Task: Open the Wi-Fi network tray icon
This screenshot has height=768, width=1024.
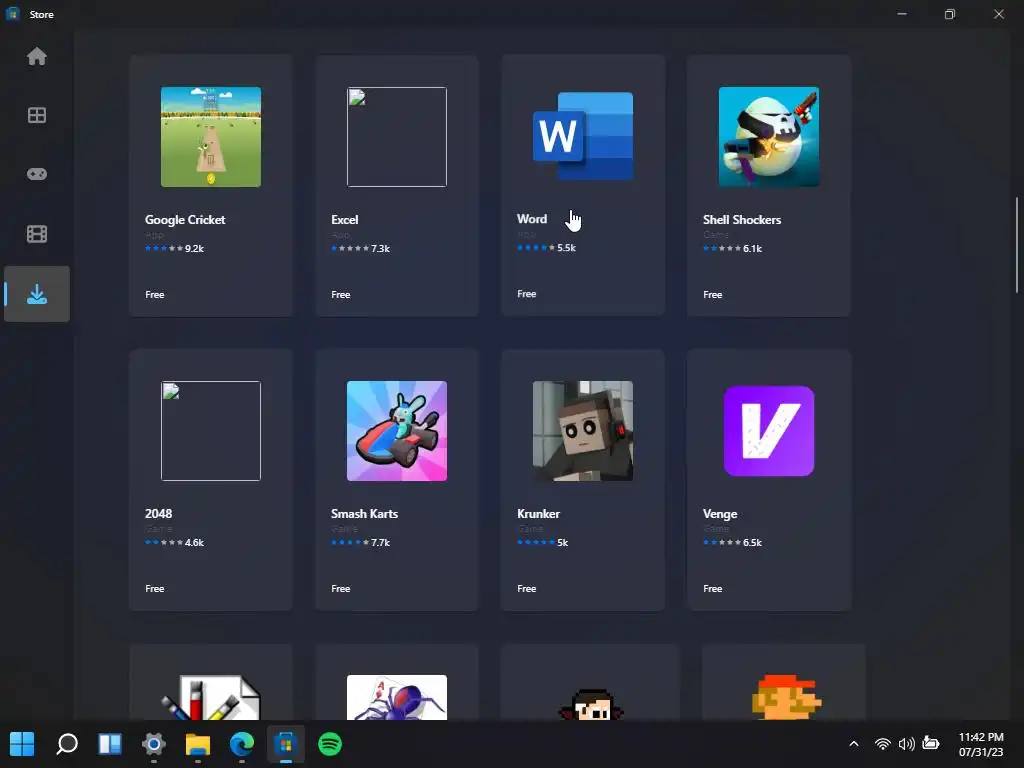Action: (x=882, y=744)
